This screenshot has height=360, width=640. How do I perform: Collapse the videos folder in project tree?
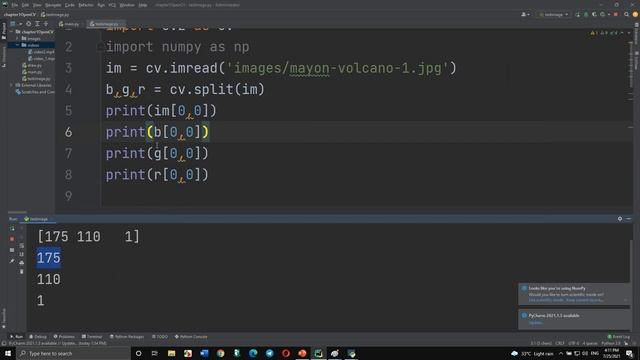[18, 45]
